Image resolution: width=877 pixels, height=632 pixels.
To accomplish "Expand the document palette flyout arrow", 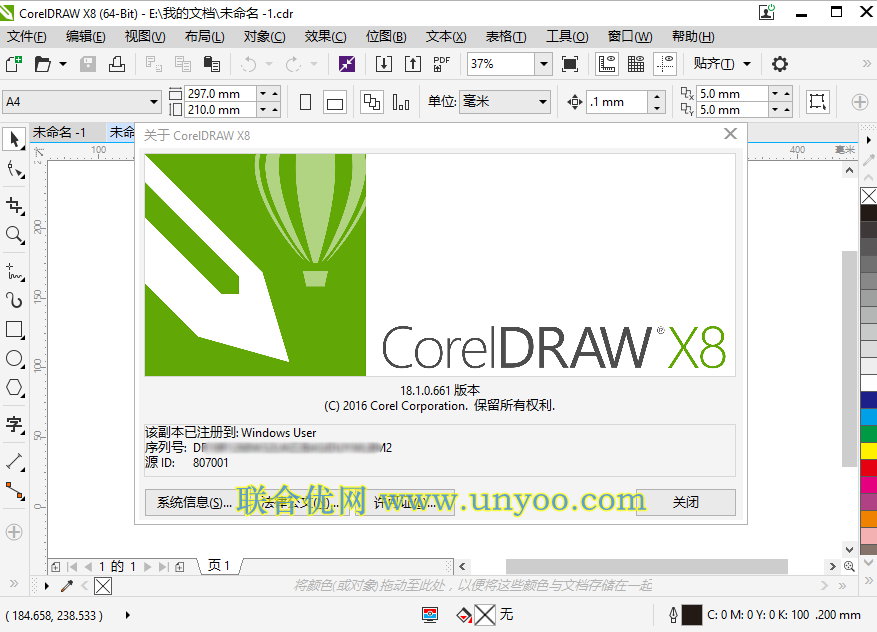I will pos(46,586).
